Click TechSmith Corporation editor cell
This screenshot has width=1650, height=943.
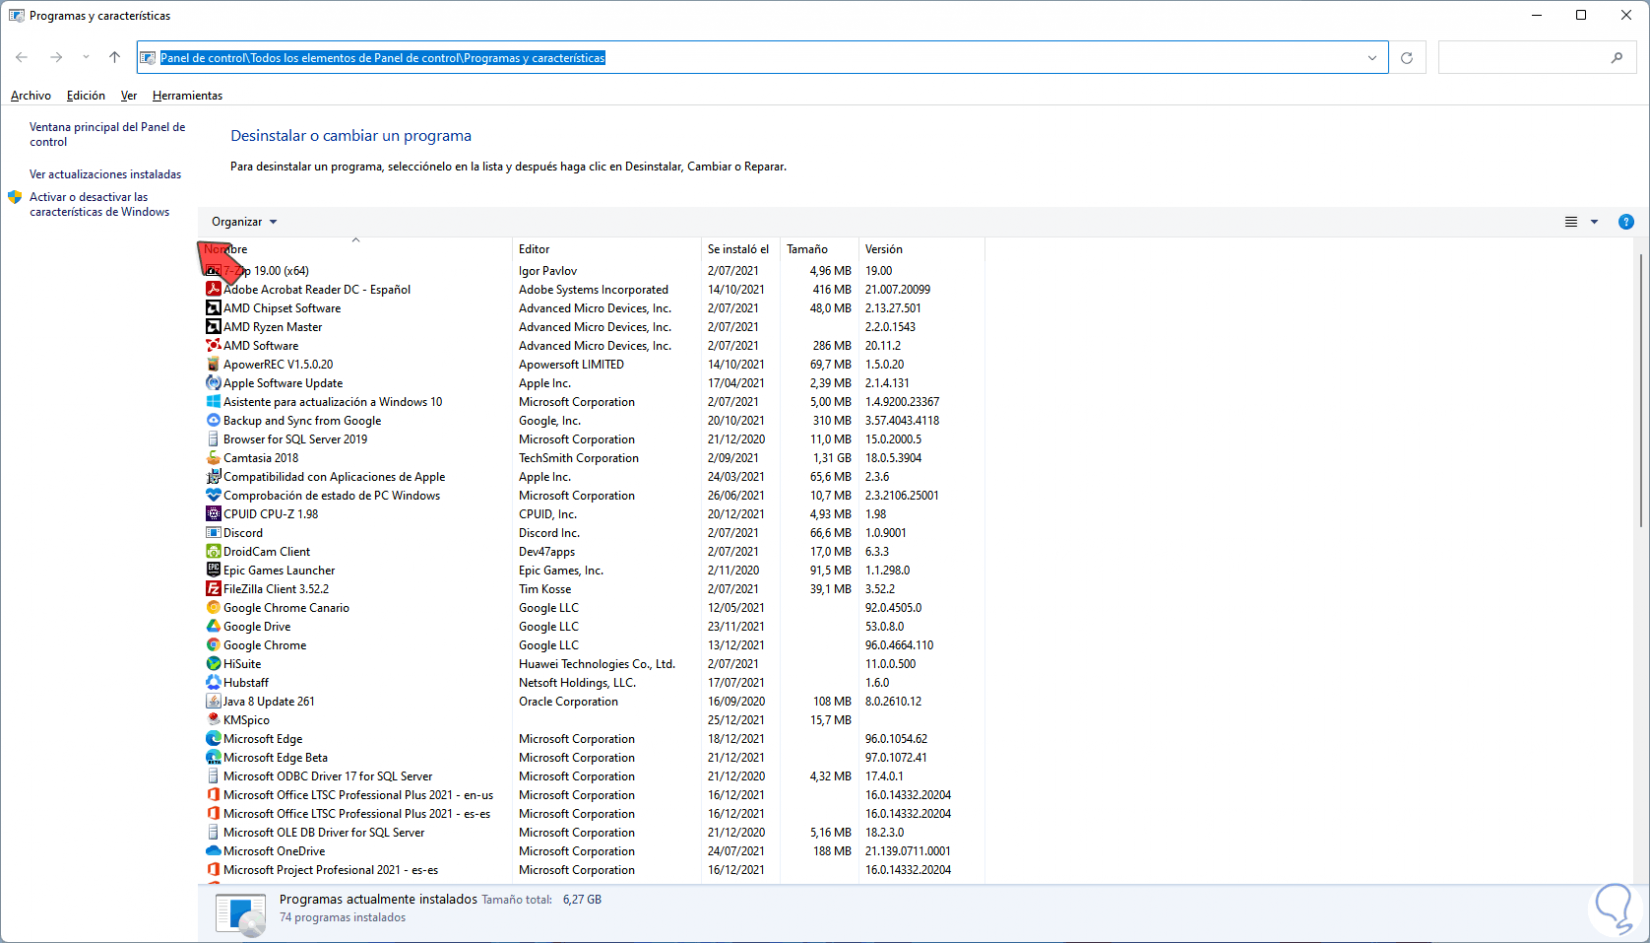[x=578, y=458]
